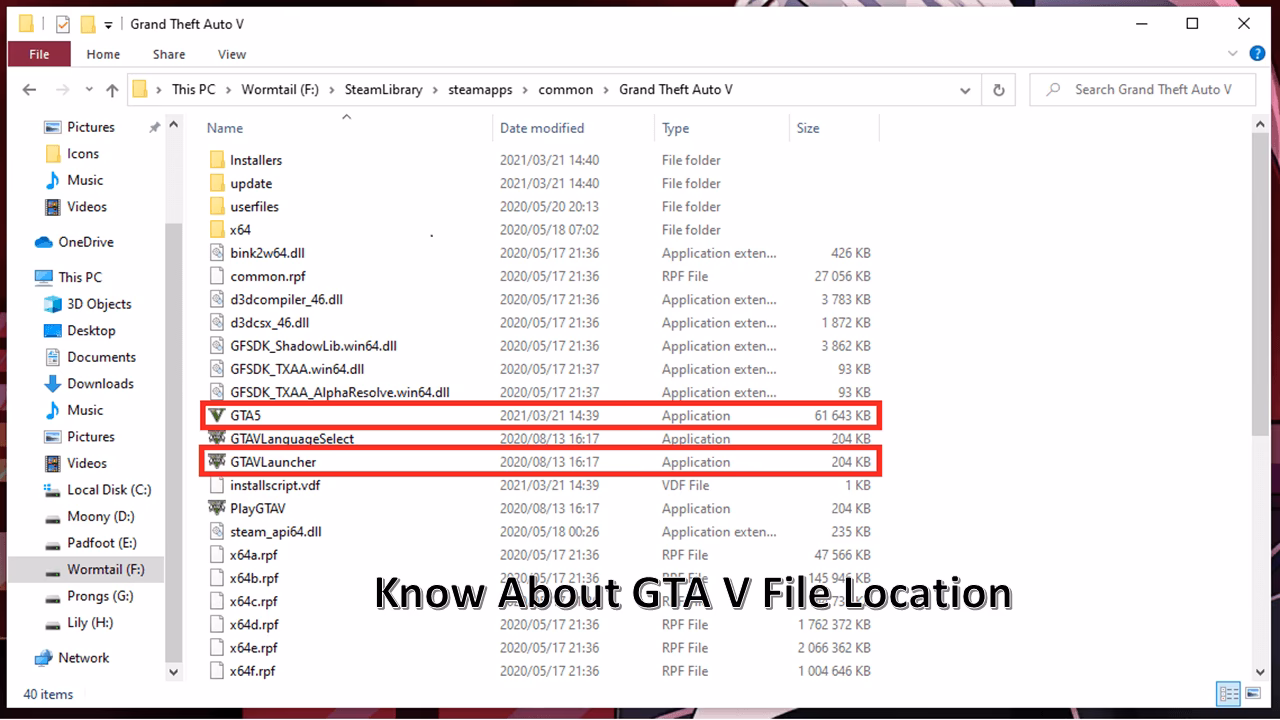Viewport: 1280px width, 720px height.
Task: Click the Properties quick access toolbar icon
Action: point(62,24)
